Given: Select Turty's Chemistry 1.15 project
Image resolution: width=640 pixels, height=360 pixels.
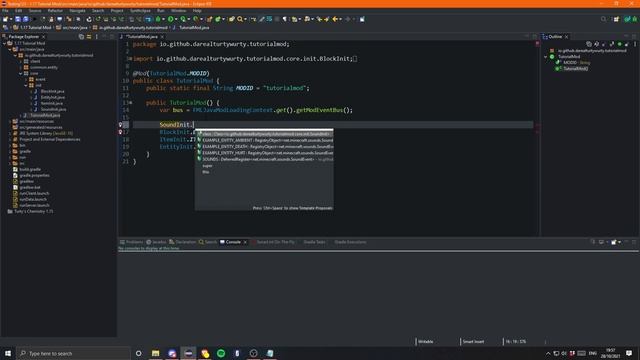Looking at the screenshot, I should [x=33, y=211].
